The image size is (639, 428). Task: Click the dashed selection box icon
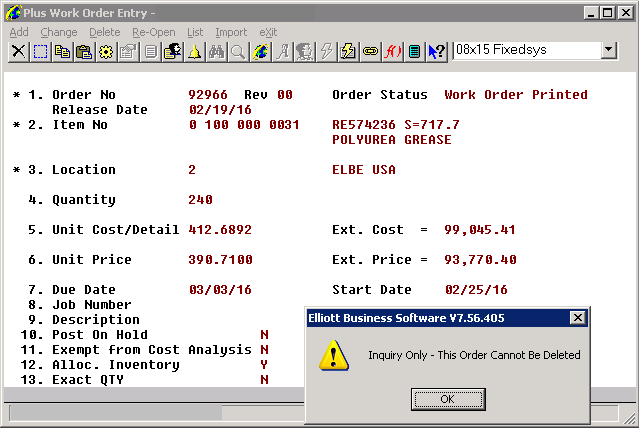pyautogui.click(x=40, y=52)
